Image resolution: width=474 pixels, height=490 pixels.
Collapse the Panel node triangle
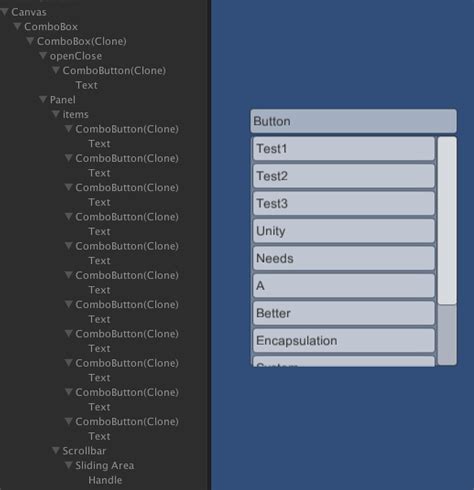click(x=43, y=100)
